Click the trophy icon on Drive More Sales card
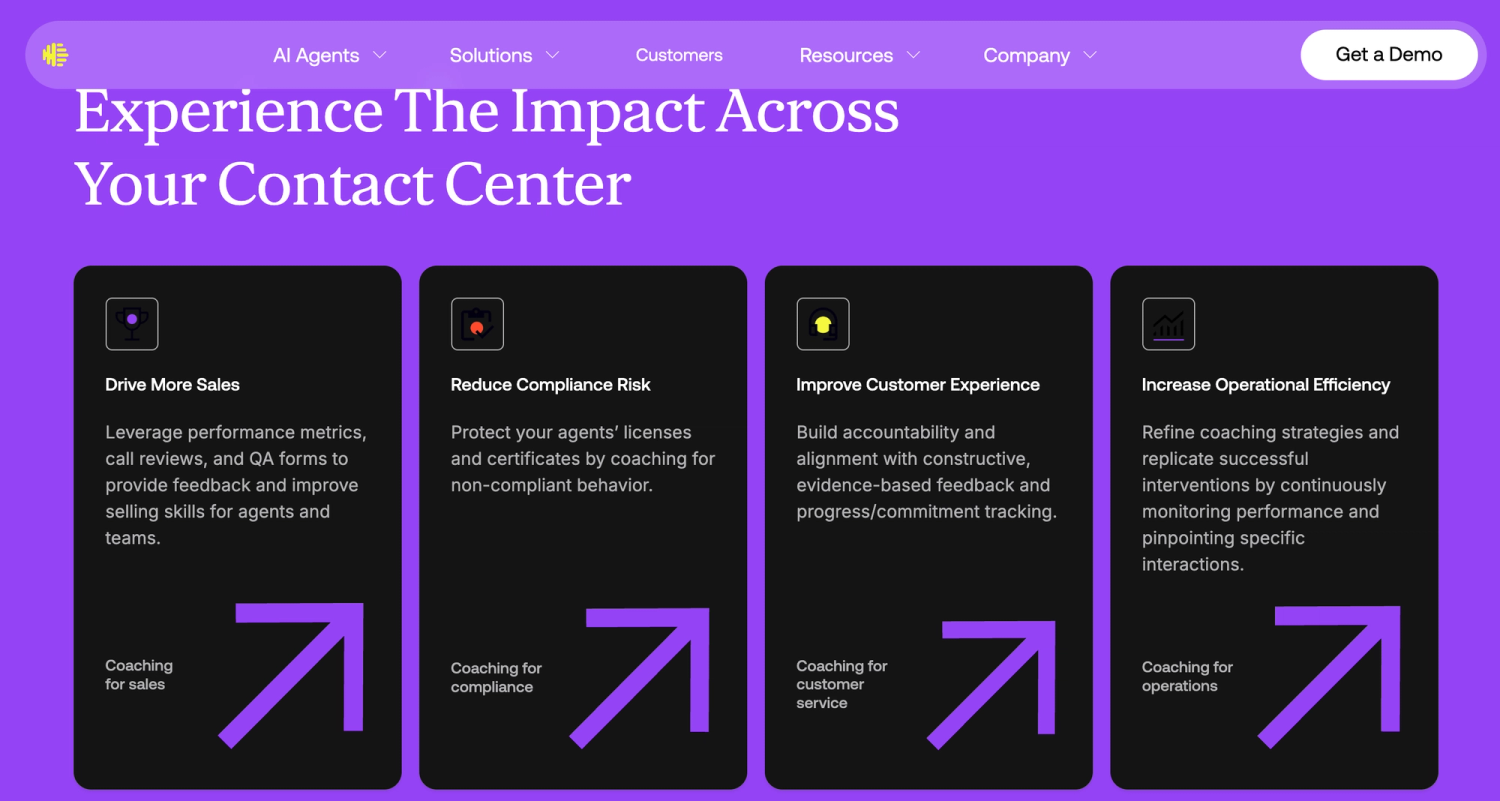The height and width of the screenshot is (801, 1500). point(132,324)
